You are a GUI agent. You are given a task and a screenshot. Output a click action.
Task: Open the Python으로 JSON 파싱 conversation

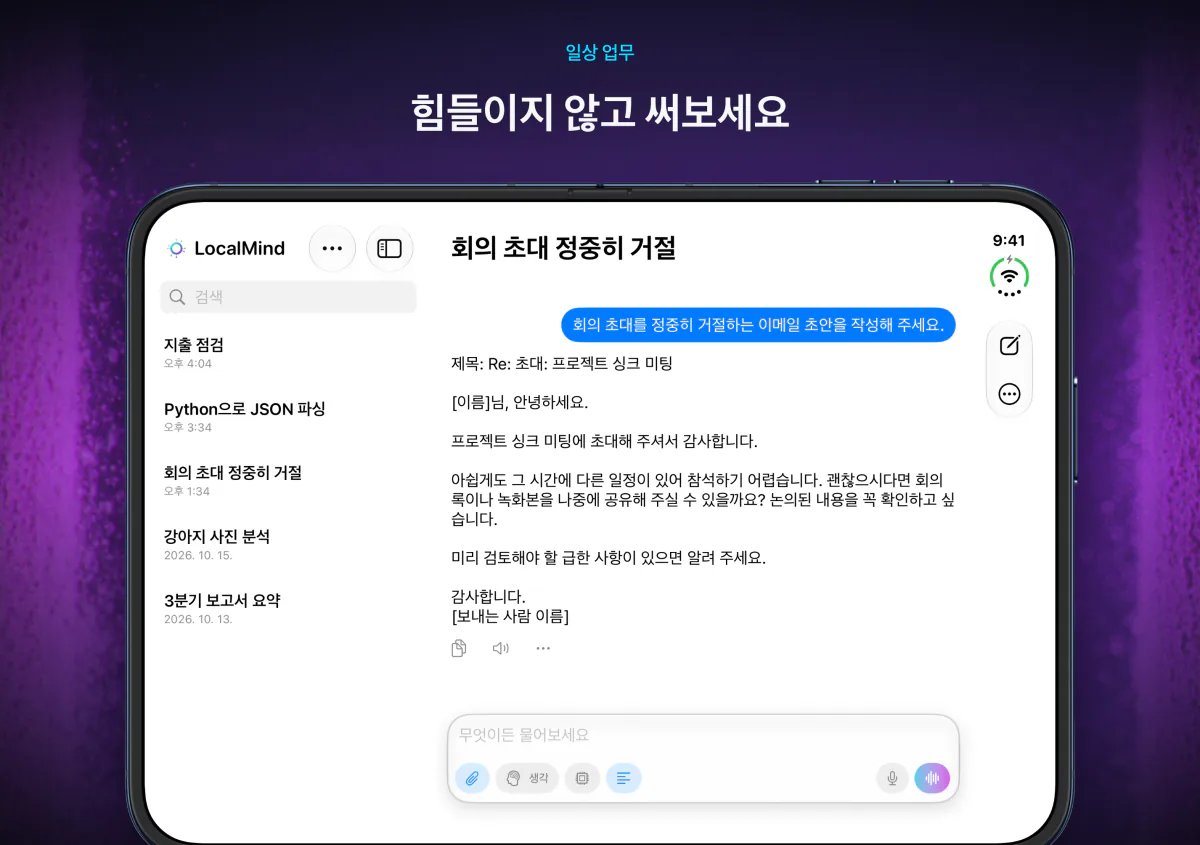click(x=288, y=417)
